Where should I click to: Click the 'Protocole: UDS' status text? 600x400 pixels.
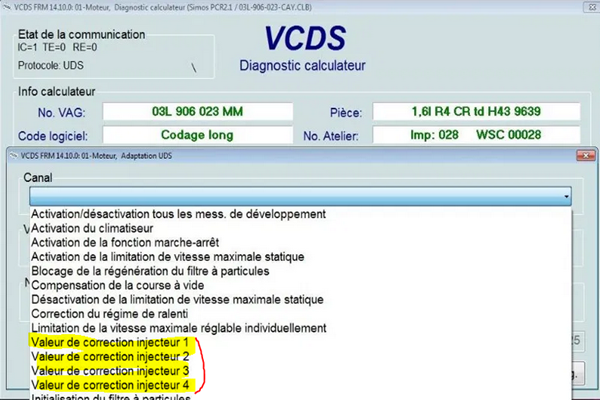coord(51,65)
